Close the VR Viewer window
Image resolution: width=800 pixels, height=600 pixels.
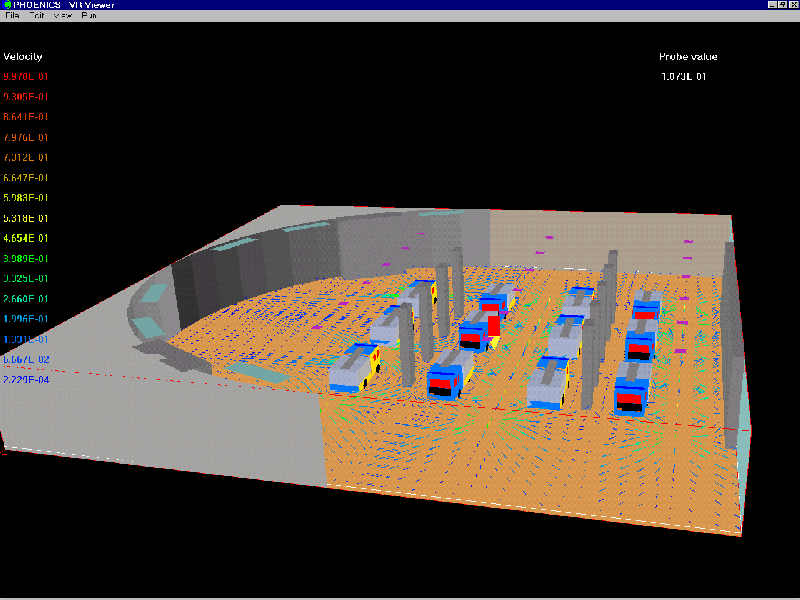click(792, 5)
